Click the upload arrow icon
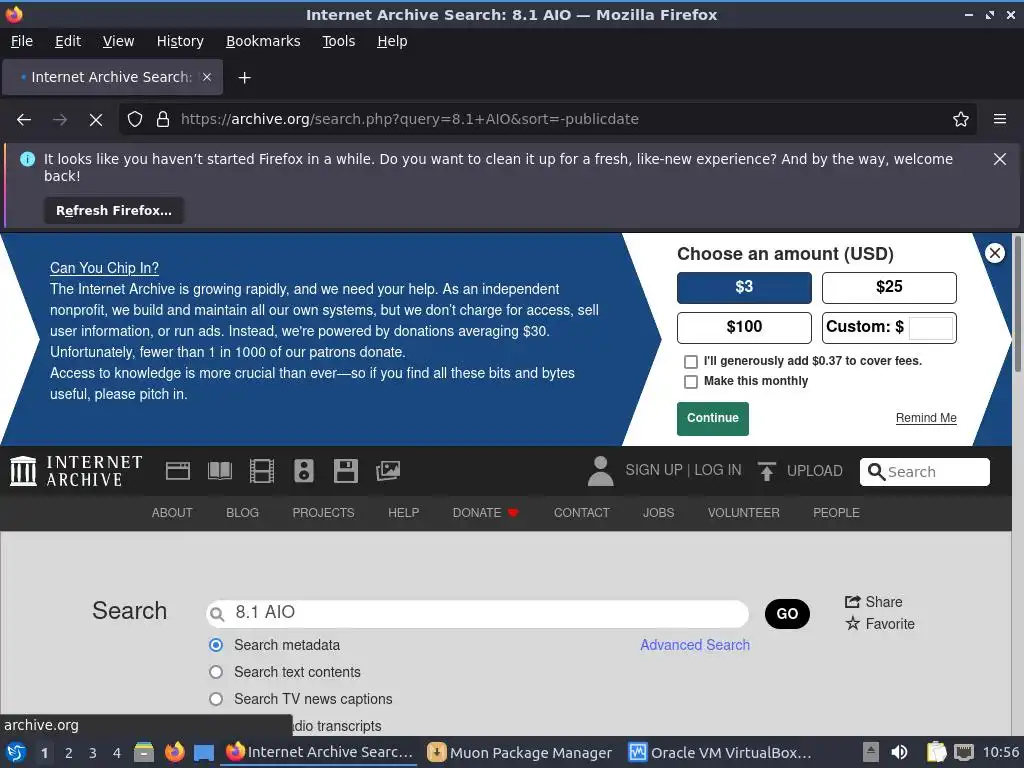Viewport: 1024px width, 768px height. point(767,471)
